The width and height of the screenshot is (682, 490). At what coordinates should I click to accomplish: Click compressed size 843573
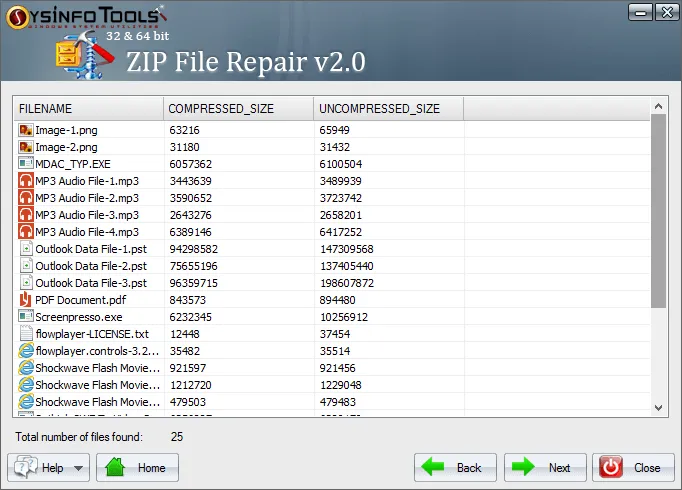187,300
